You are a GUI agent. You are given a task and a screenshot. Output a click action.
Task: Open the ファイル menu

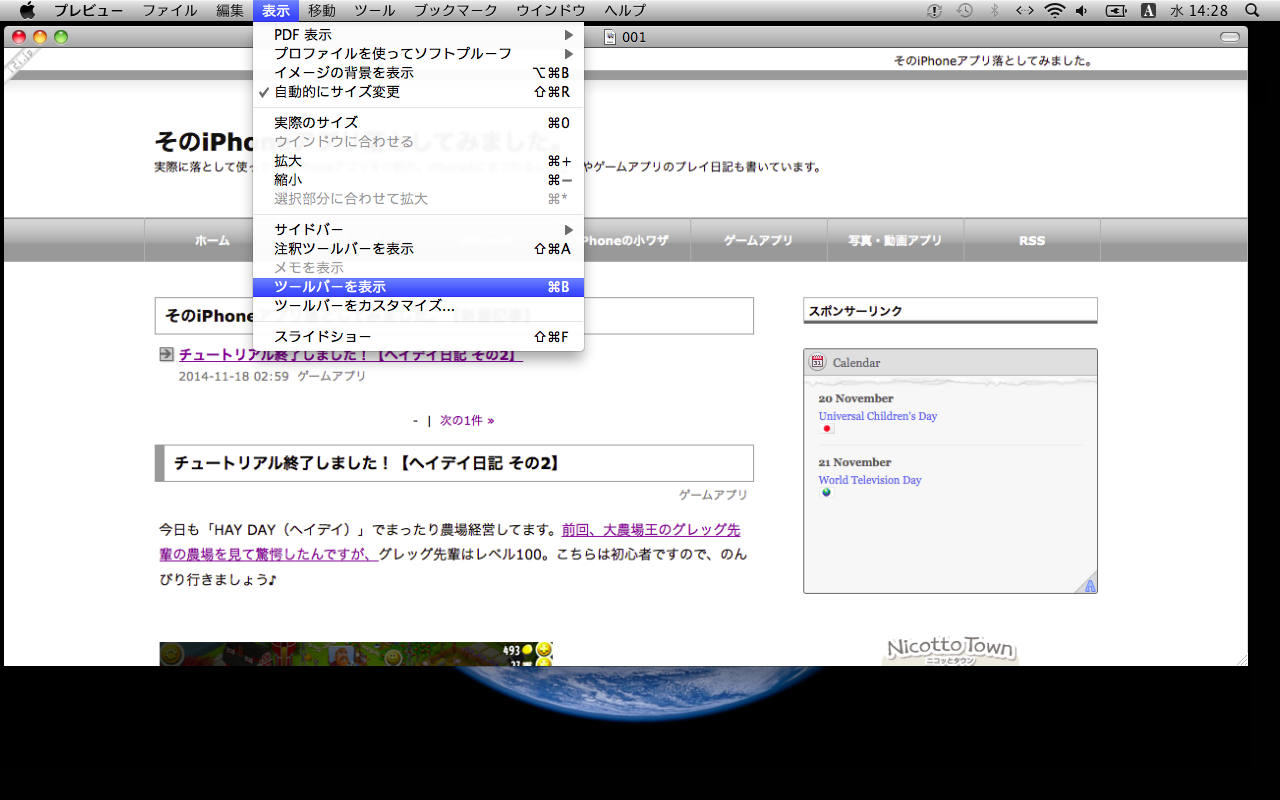pos(169,10)
